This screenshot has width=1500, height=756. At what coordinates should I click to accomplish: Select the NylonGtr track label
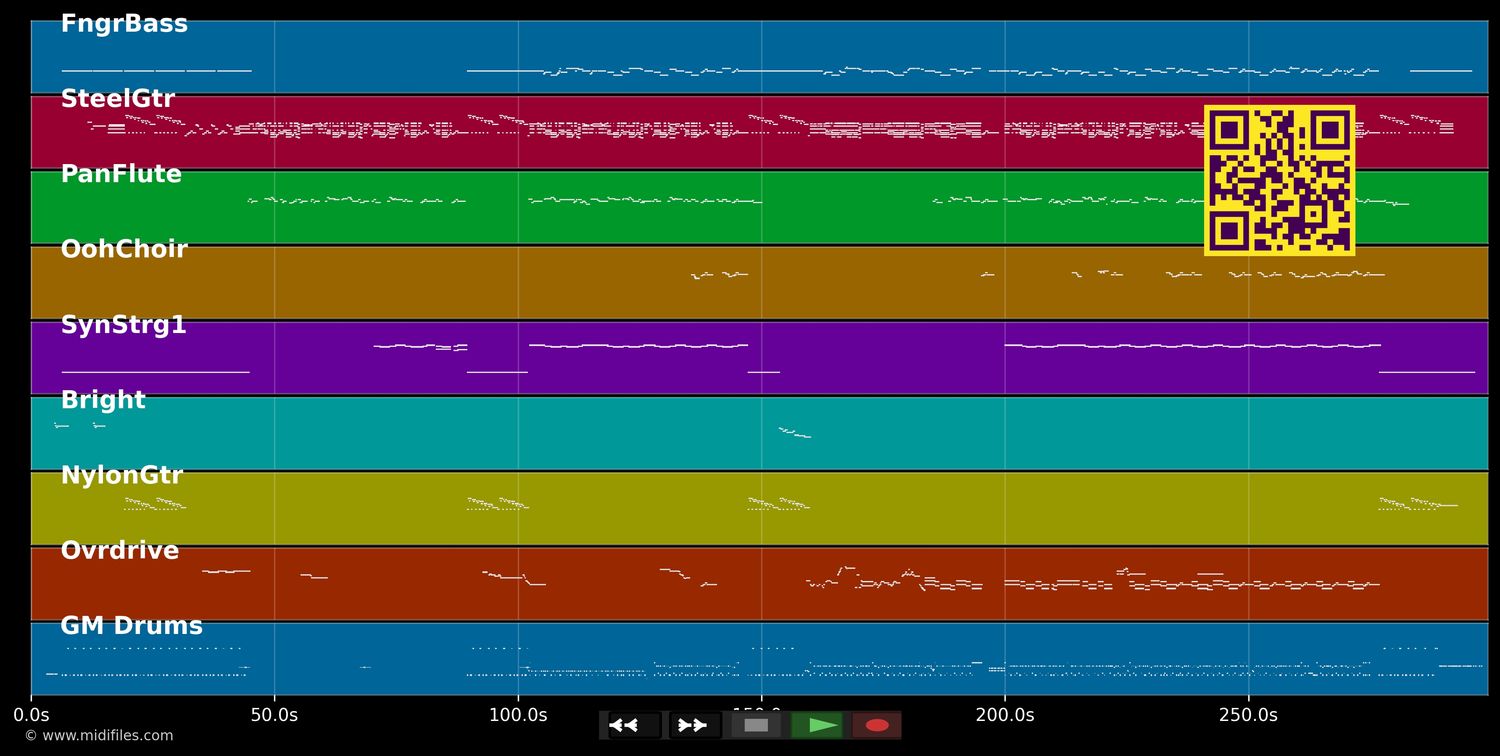(122, 476)
